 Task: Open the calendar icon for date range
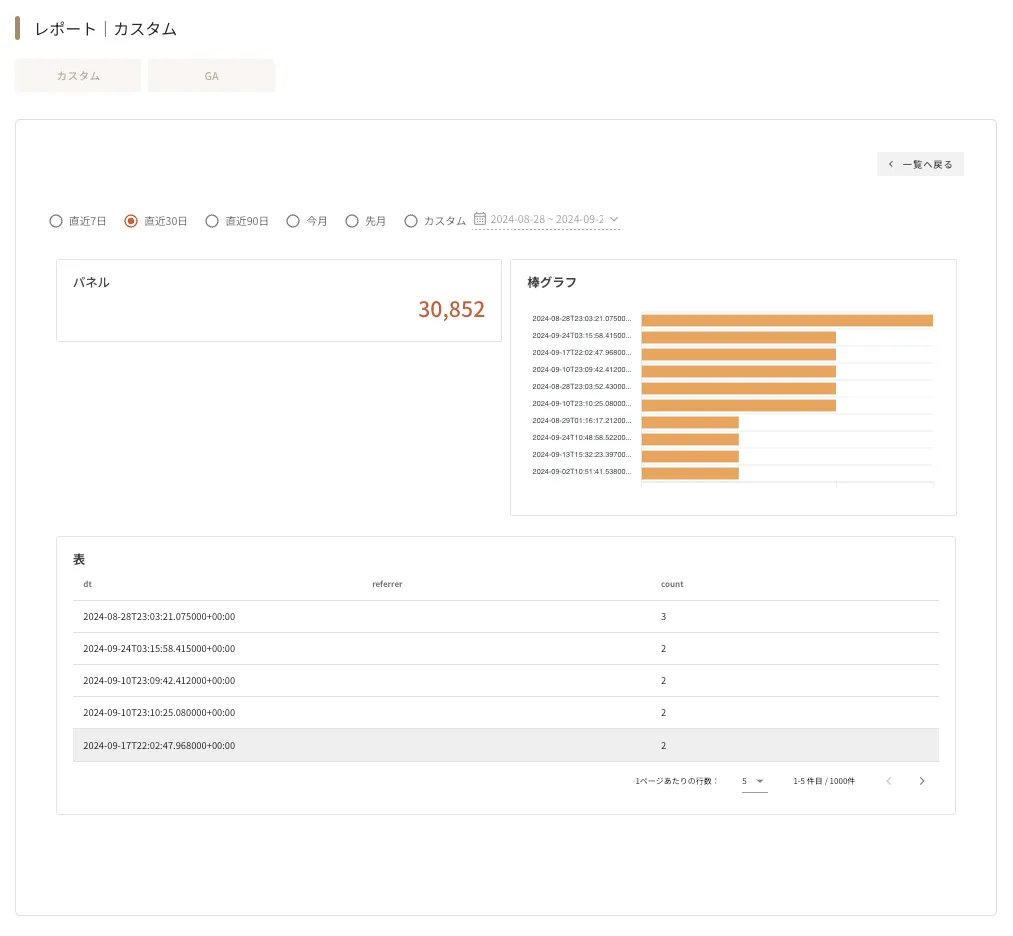pyautogui.click(x=480, y=219)
